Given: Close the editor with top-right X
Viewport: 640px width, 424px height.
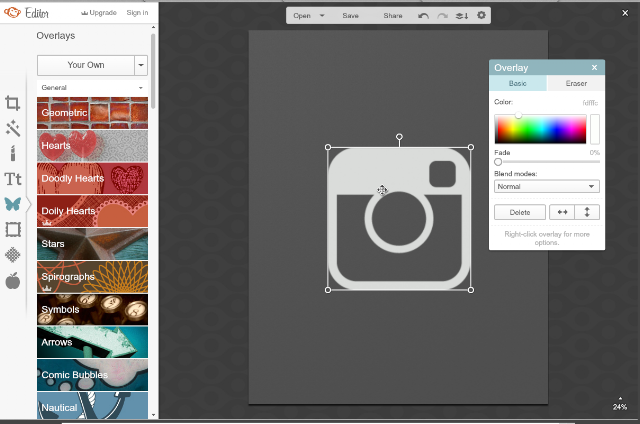Looking at the screenshot, I should click(x=625, y=13).
